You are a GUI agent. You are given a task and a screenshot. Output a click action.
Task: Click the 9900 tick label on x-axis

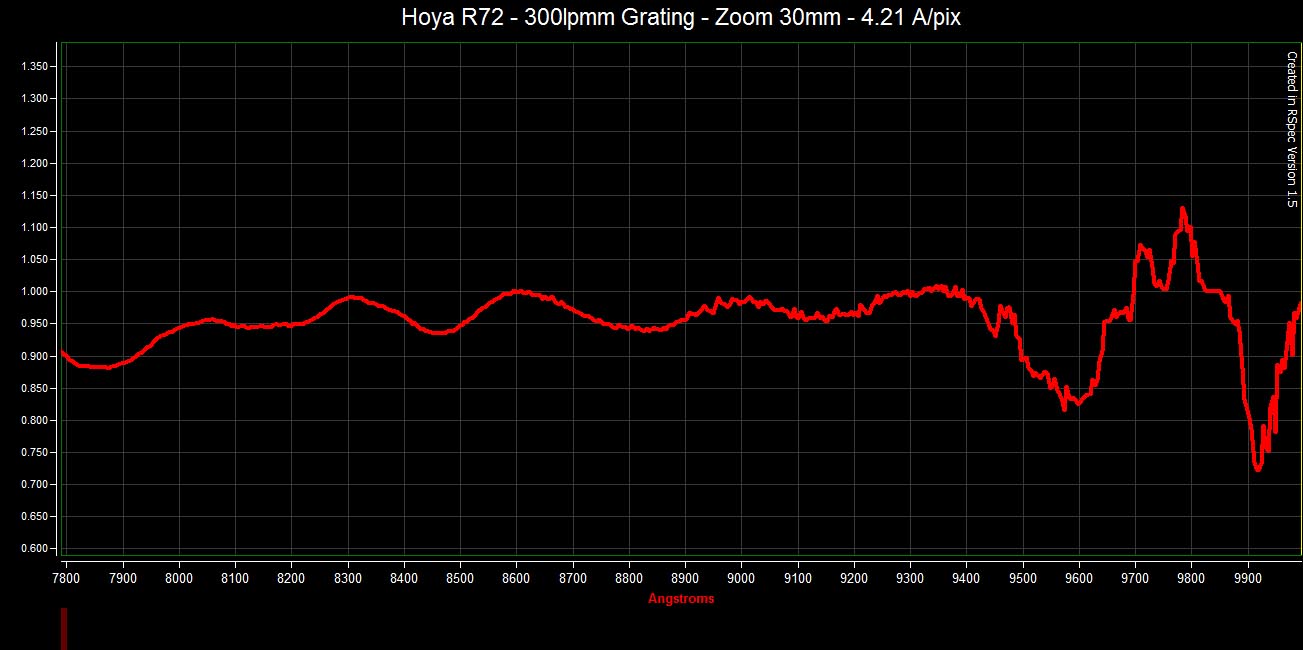click(x=1247, y=578)
